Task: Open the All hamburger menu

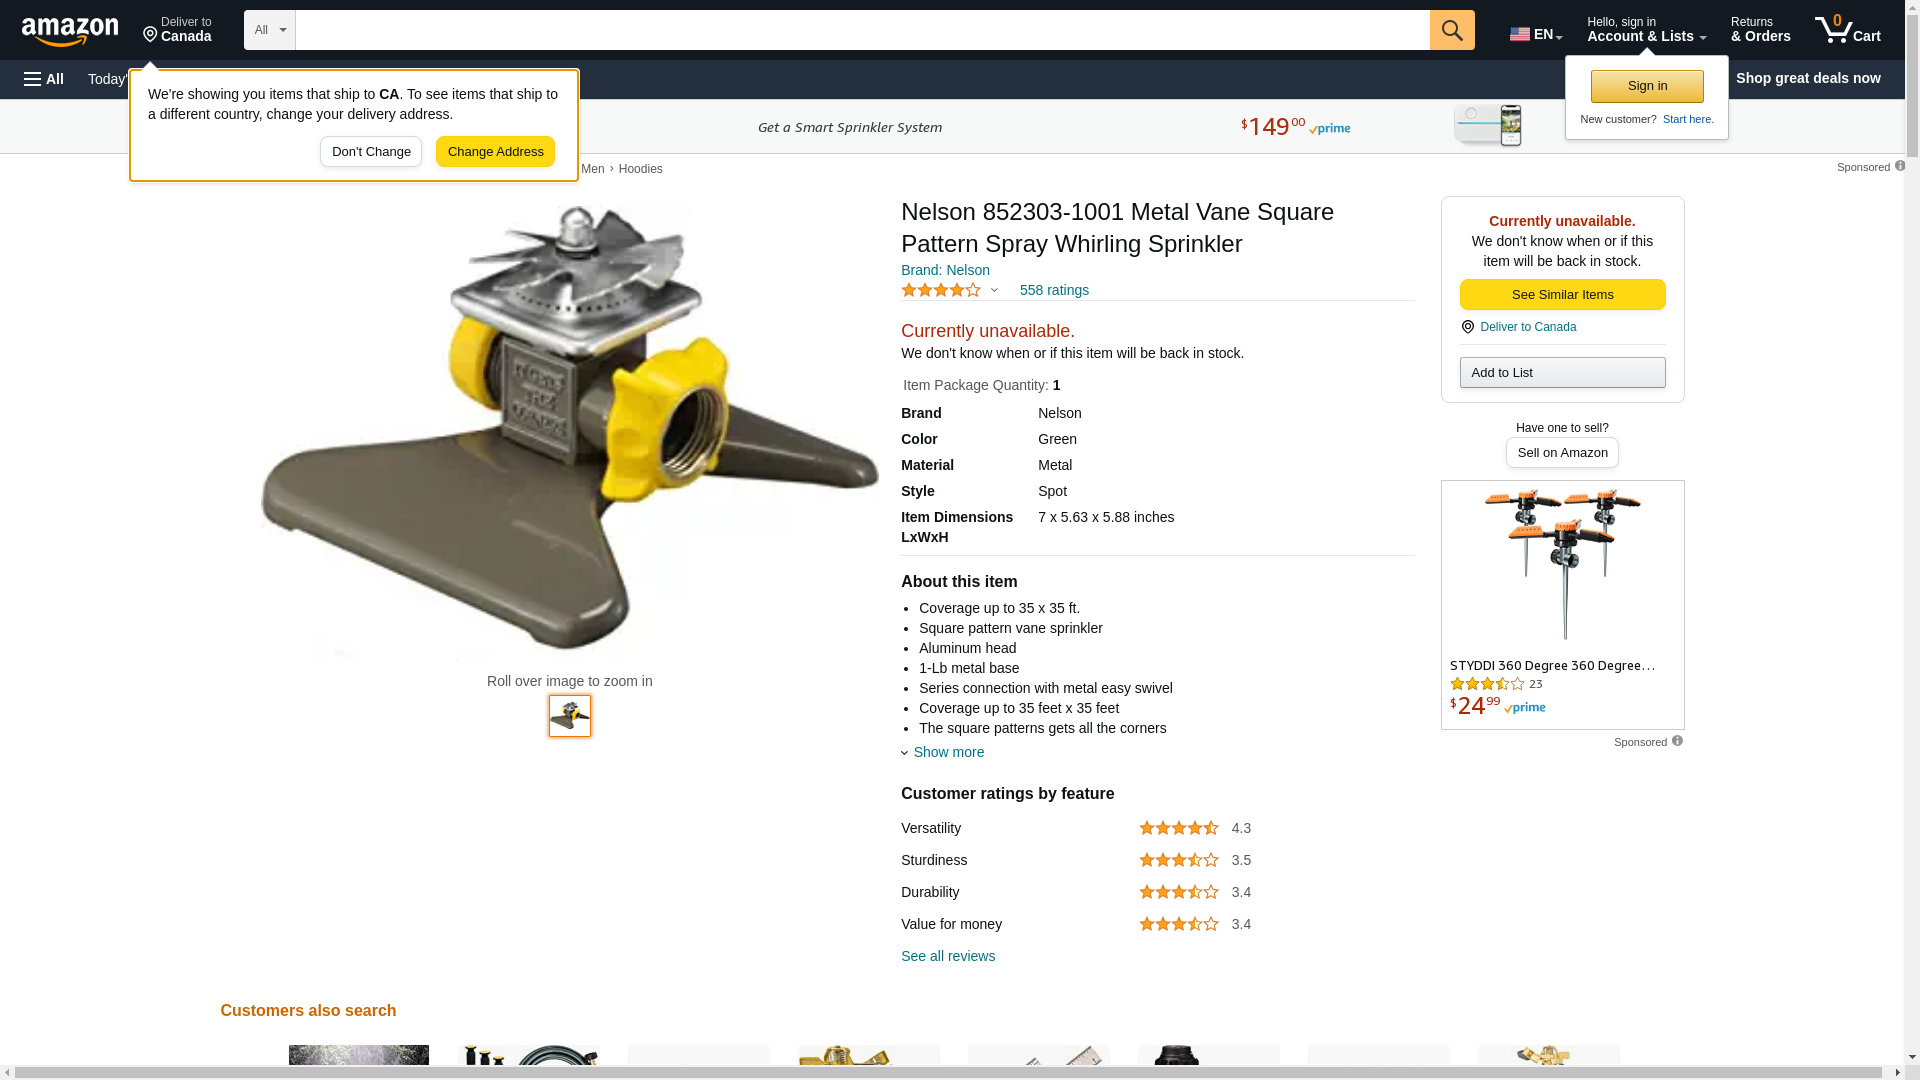Action: coord(44,79)
